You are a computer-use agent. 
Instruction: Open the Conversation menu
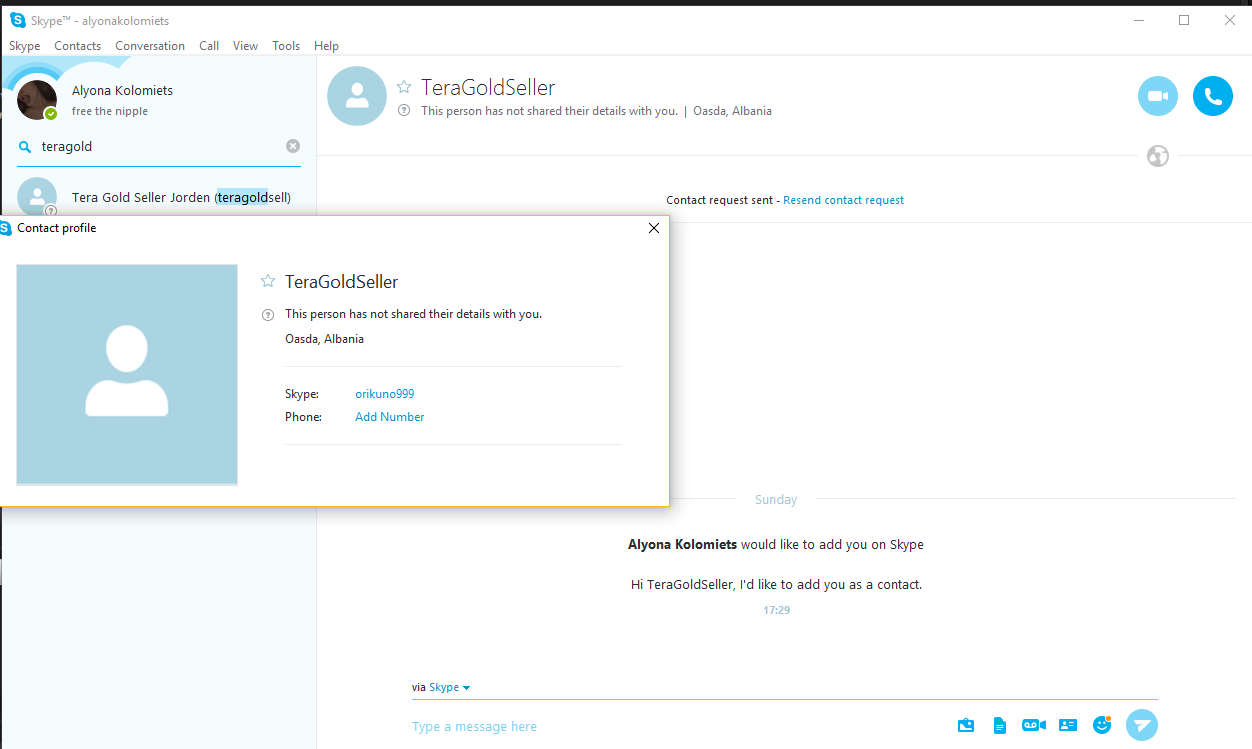(150, 46)
